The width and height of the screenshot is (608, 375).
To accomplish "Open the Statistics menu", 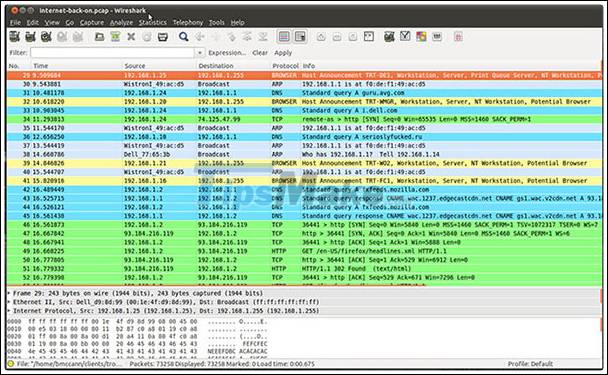I will coord(153,22).
